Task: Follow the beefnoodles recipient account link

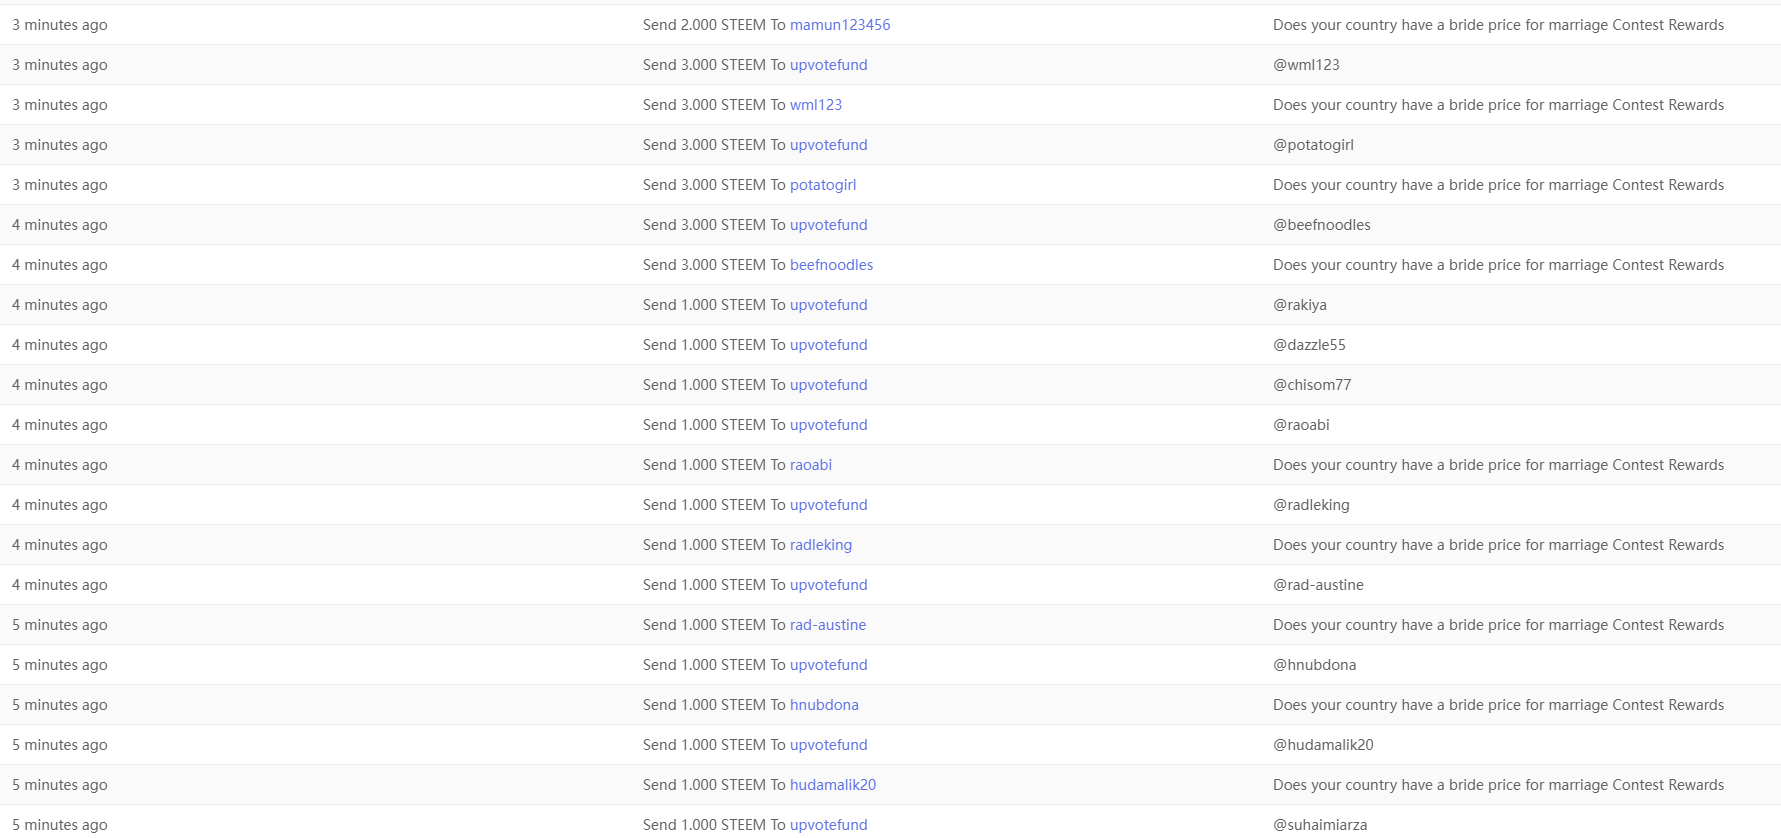Action: click(x=832, y=265)
